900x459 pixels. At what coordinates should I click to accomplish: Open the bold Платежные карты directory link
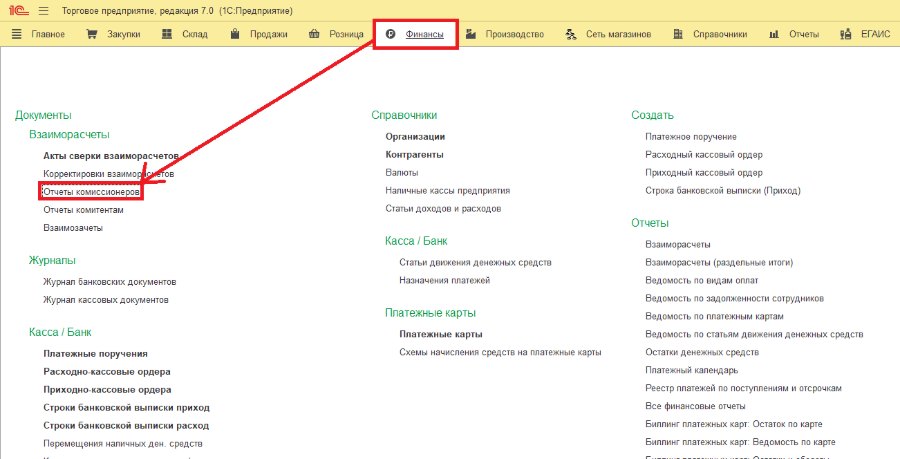[x=441, y=334]
